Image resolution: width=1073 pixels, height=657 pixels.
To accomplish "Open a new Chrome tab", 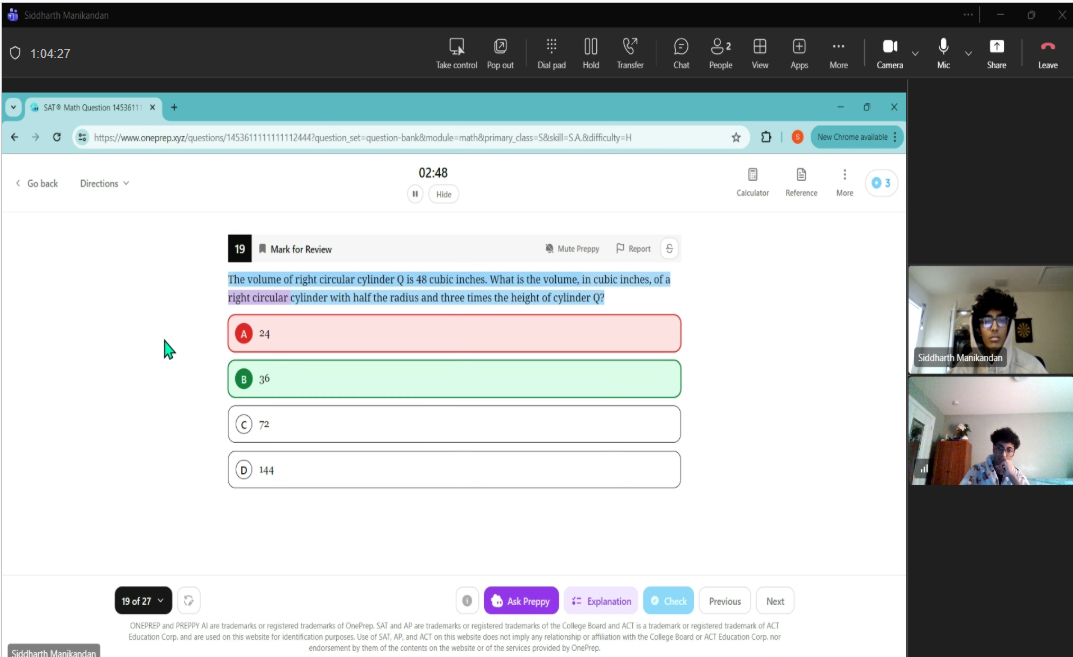I will [x=174, y=107].
